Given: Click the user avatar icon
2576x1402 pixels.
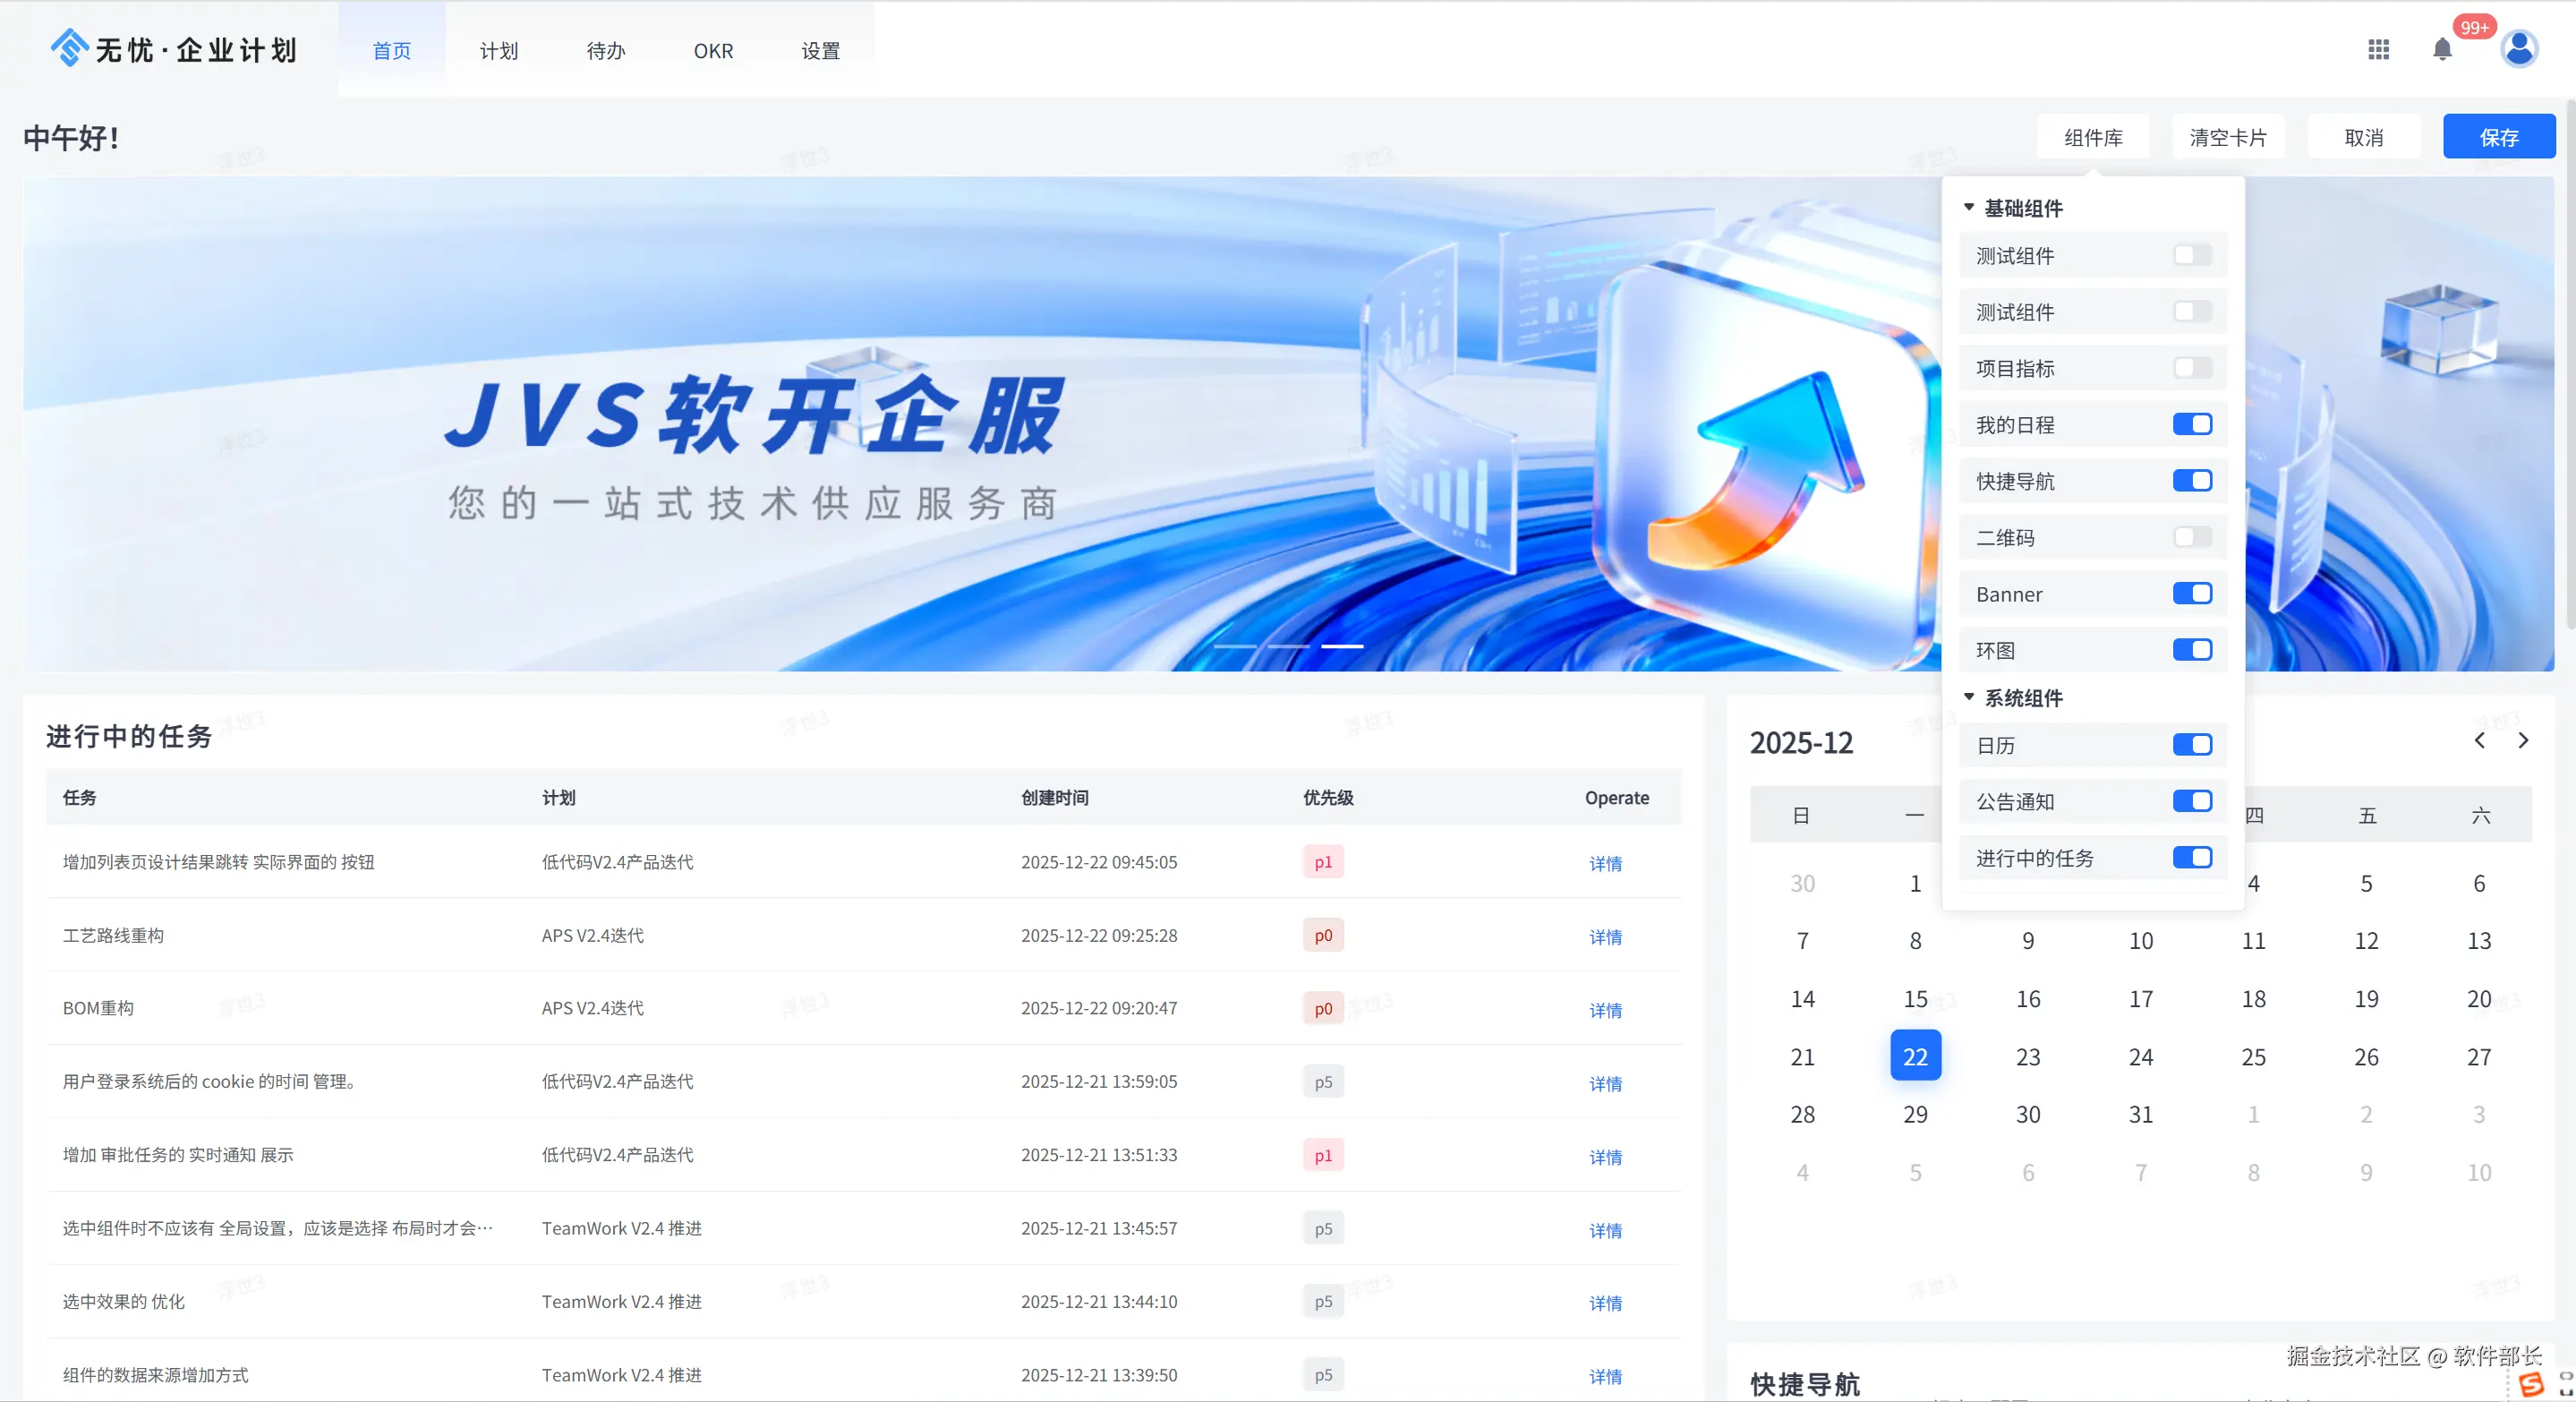Looking at the screenshot, I should click(x=2518, y=48).
